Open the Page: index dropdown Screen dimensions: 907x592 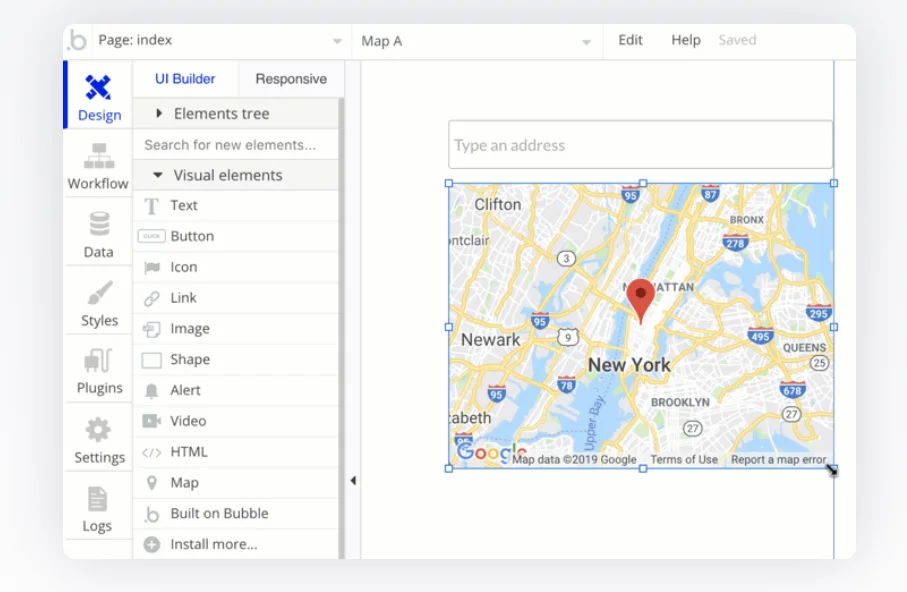coord(219,41)
